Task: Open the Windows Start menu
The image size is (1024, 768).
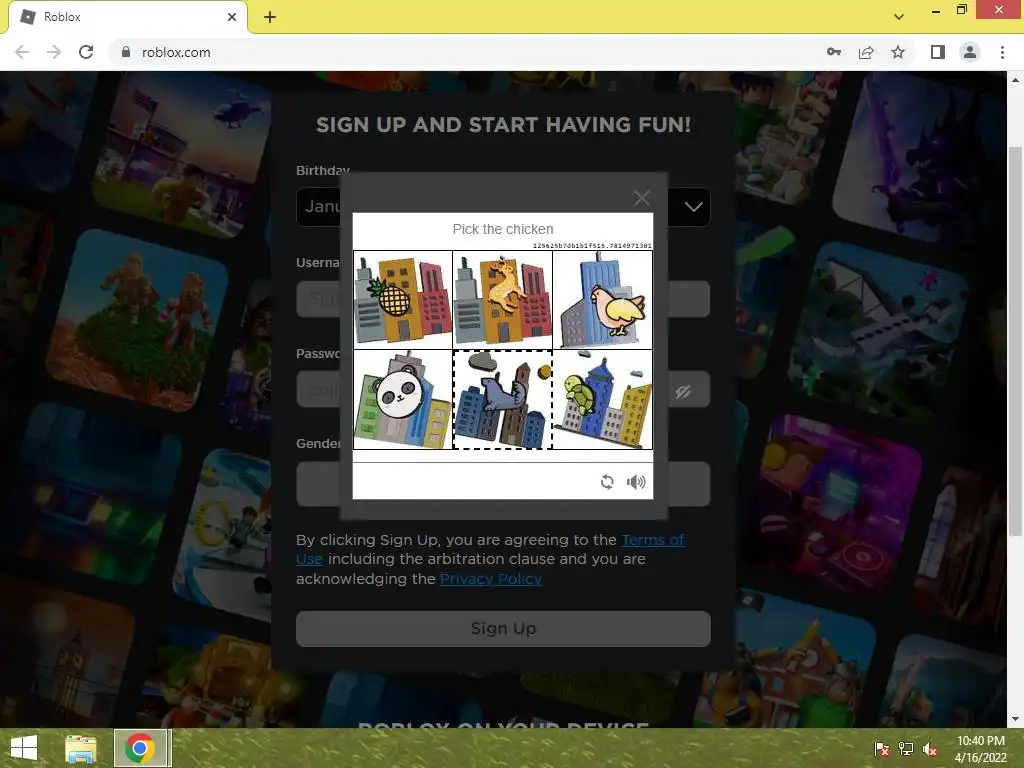Action: point(24,748)
